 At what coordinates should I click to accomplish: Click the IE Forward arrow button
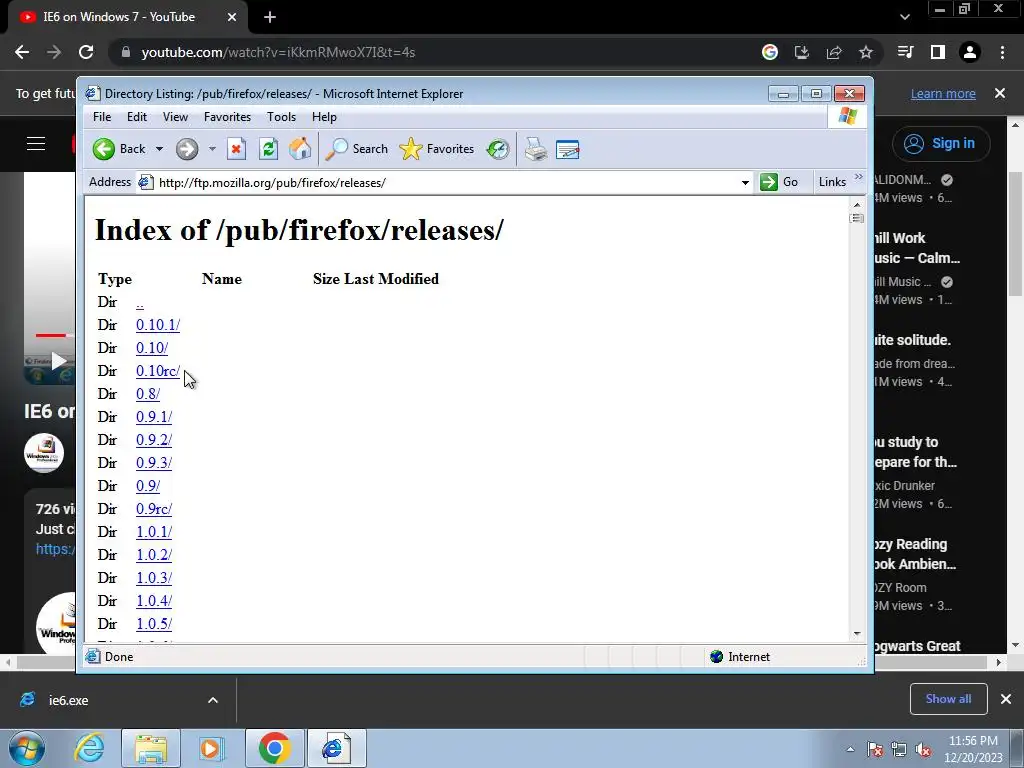click(x=187, y=149)
